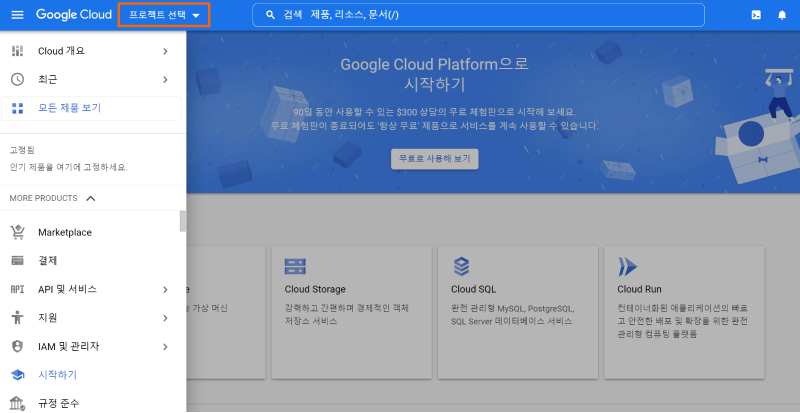Click the API icon in sidebar
This screenshot has width=800, height=413.
(x=17, y=289)
